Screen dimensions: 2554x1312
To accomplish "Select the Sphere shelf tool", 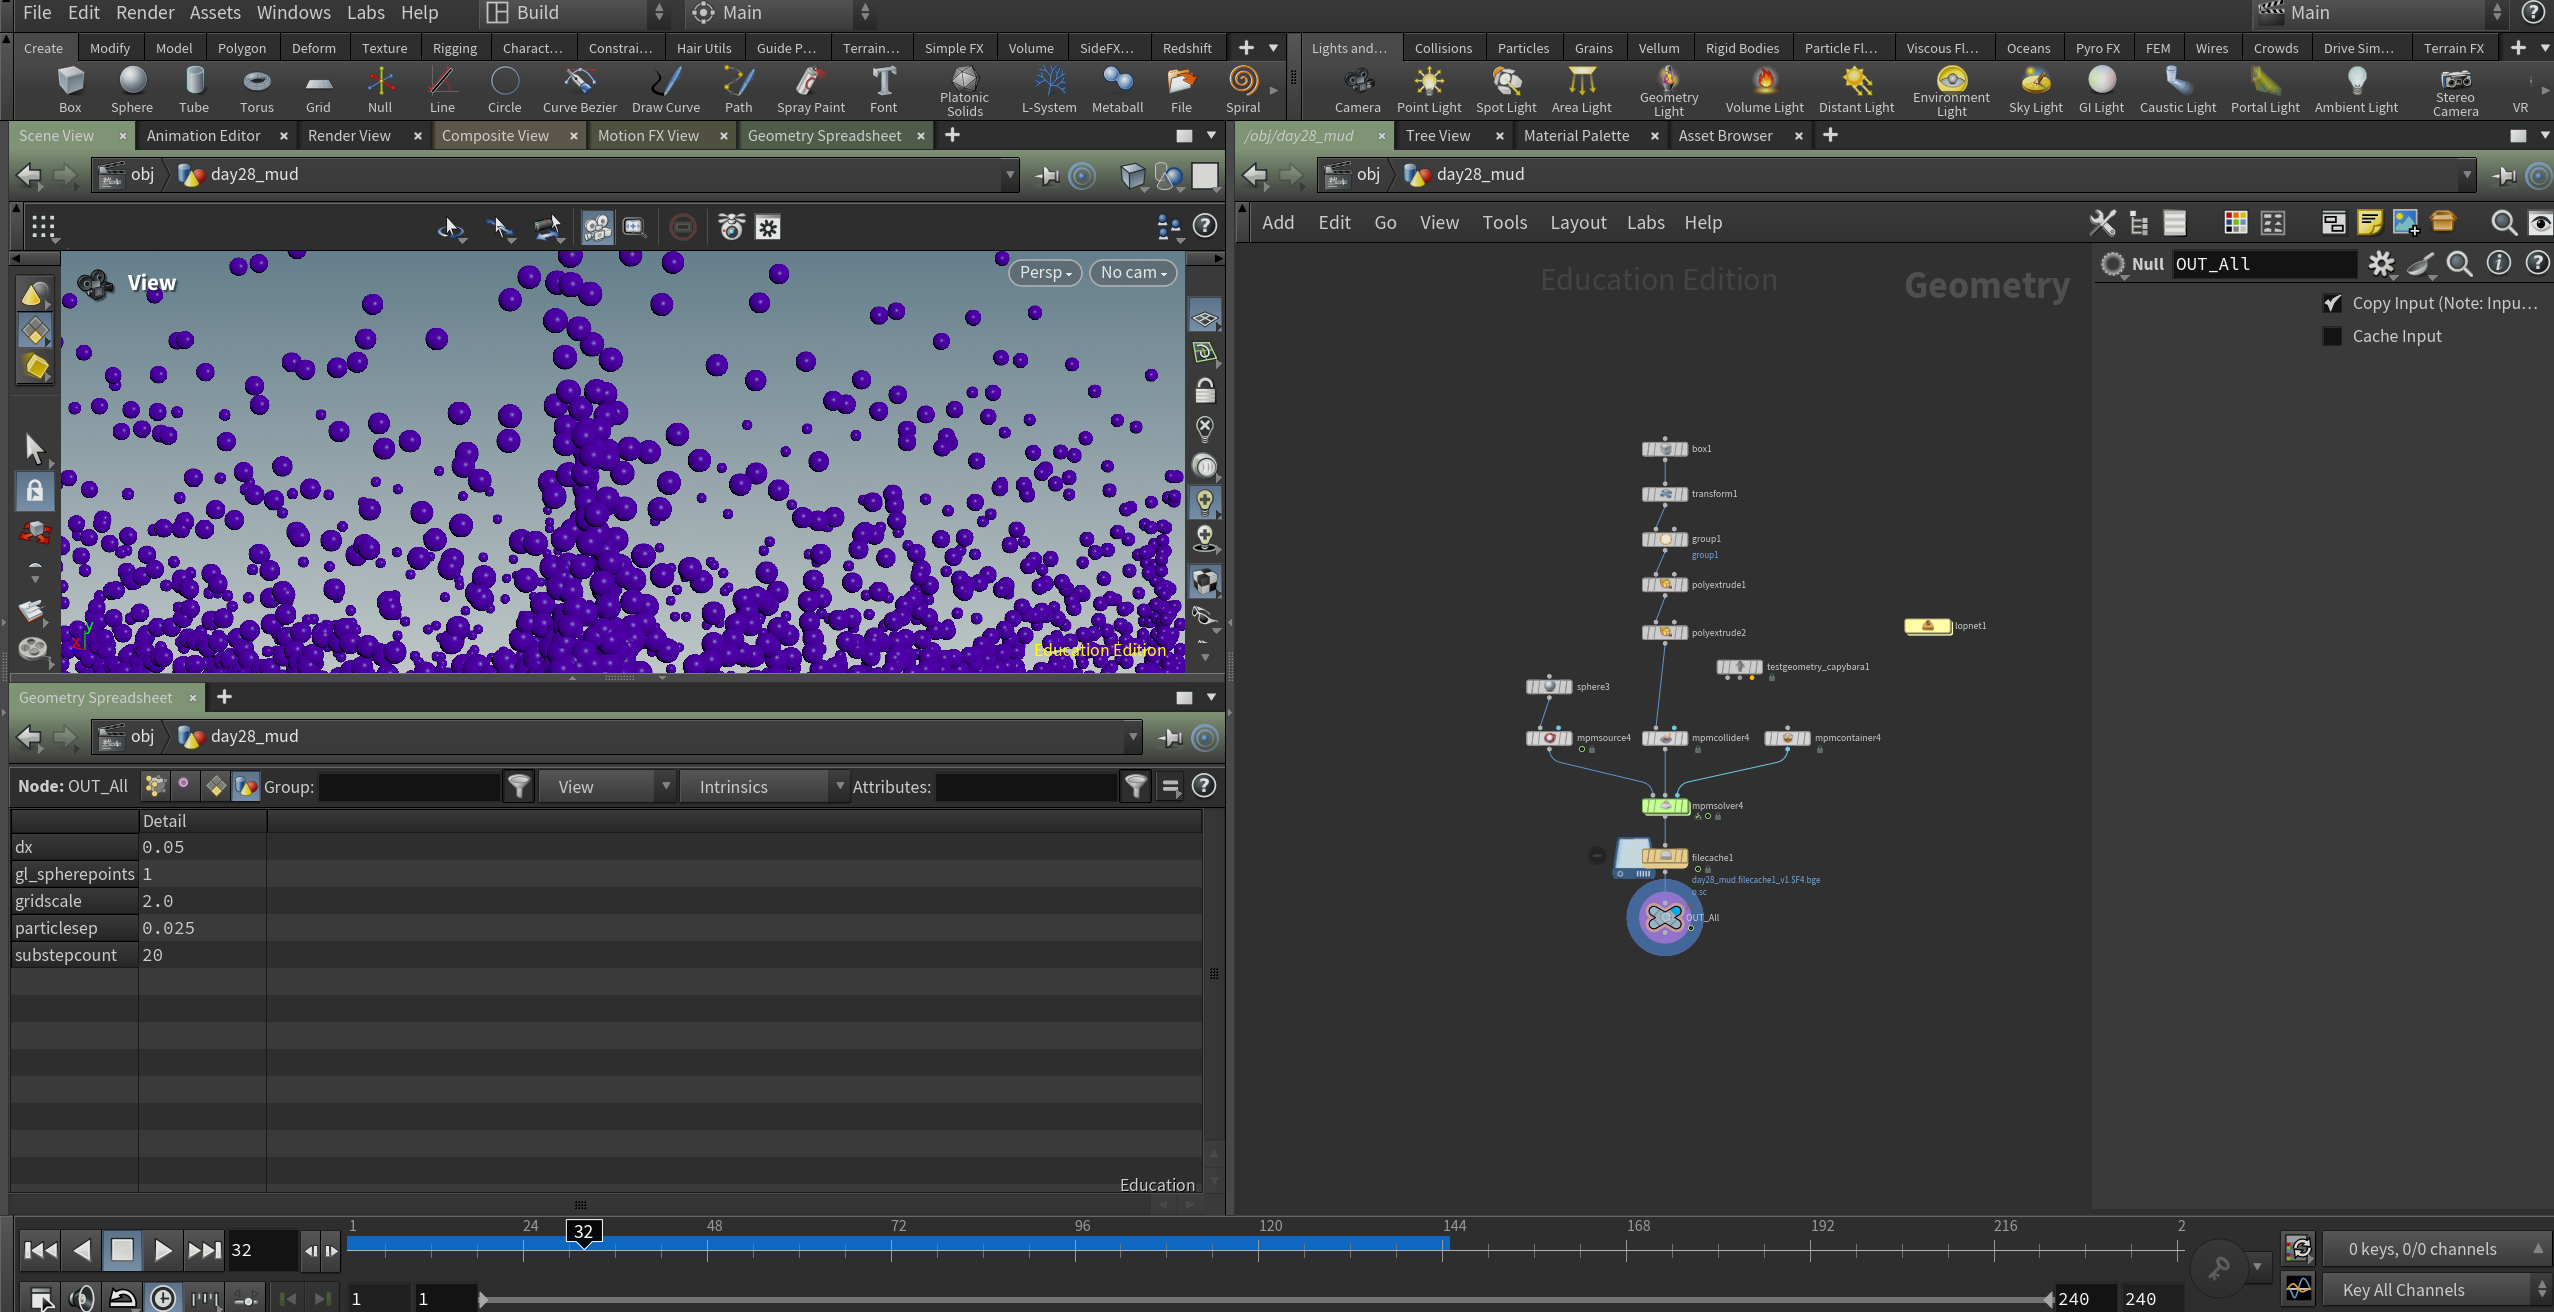I will pyautogui.click(x=132, y=89).
